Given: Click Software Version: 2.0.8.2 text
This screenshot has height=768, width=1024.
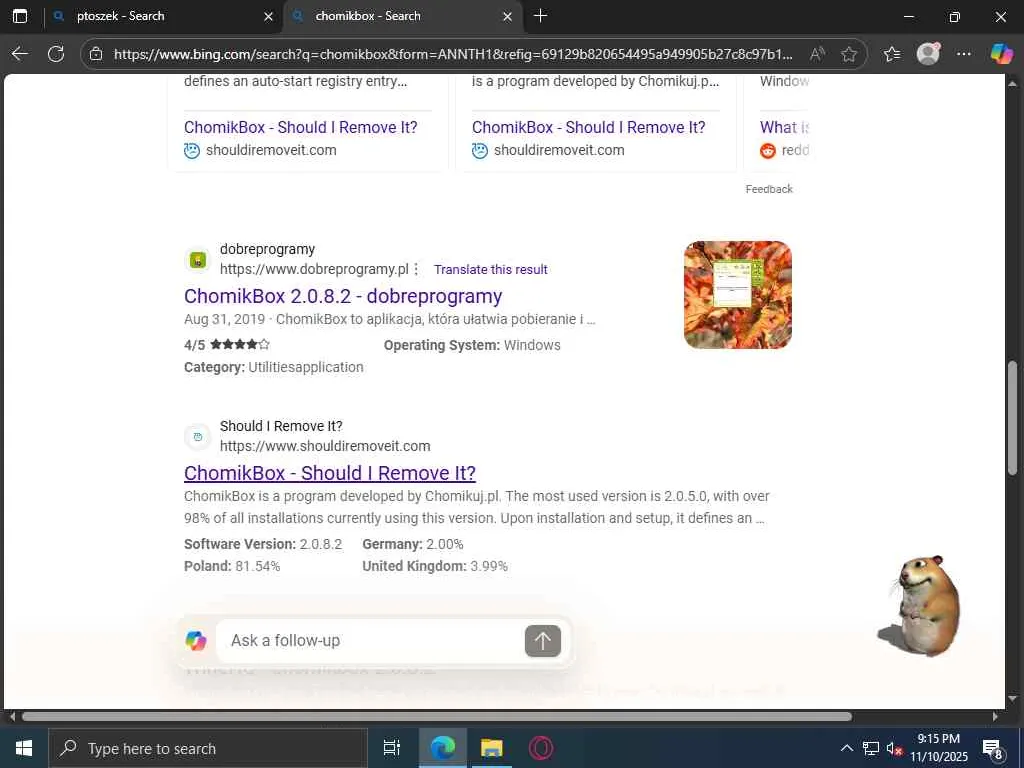Looking at the screenshot, I should pos(263,544).
